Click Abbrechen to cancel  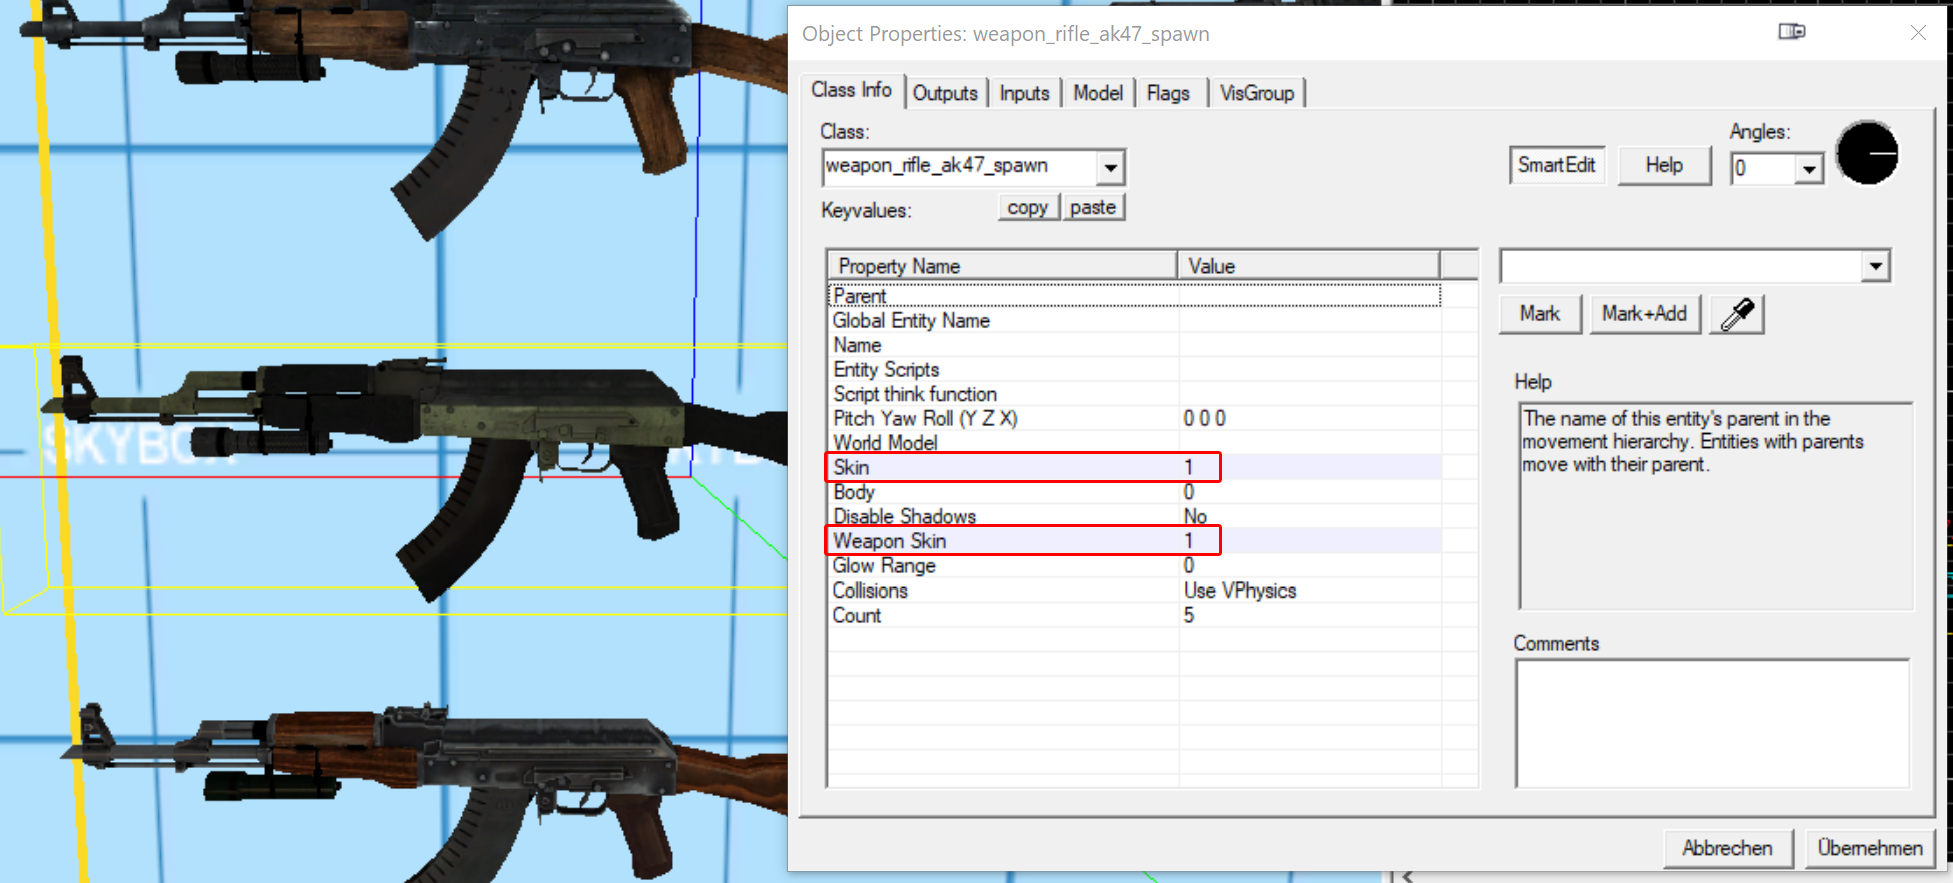pyautogui.click(x=1727, y=848)
